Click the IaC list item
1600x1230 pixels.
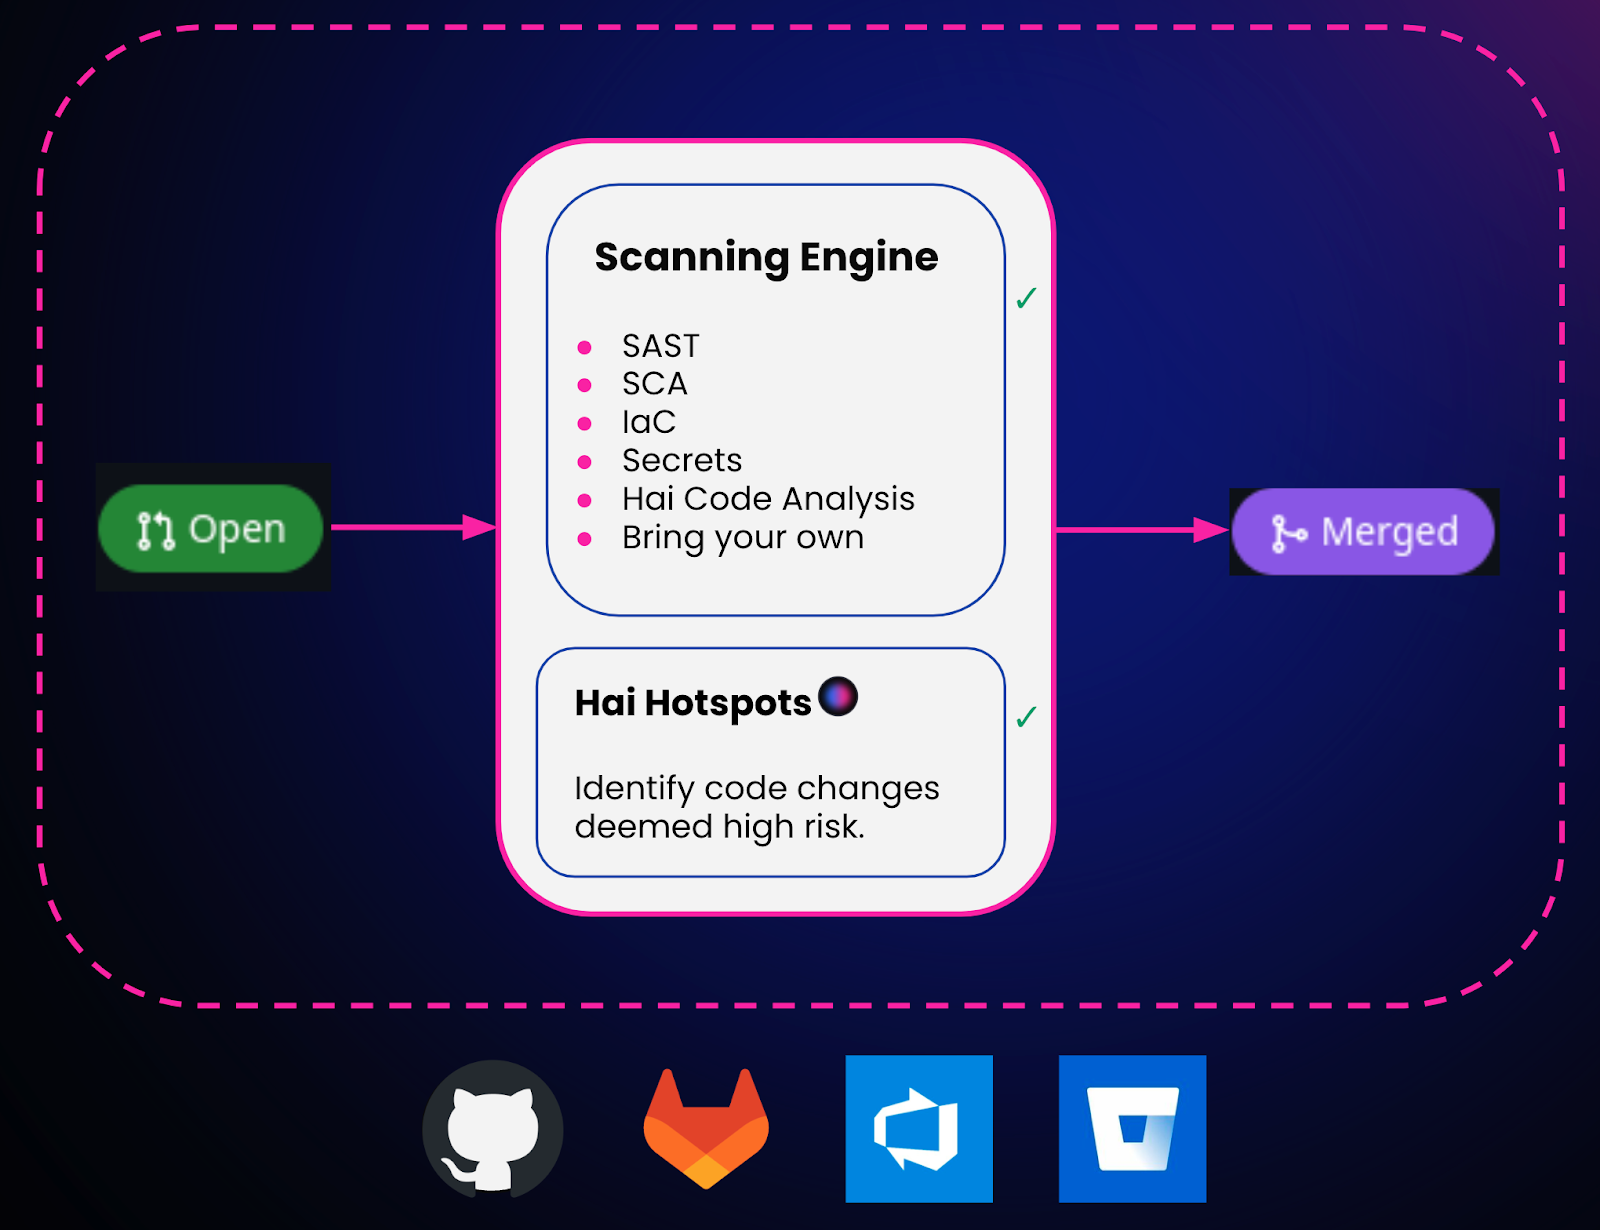(x=649, y=422)
